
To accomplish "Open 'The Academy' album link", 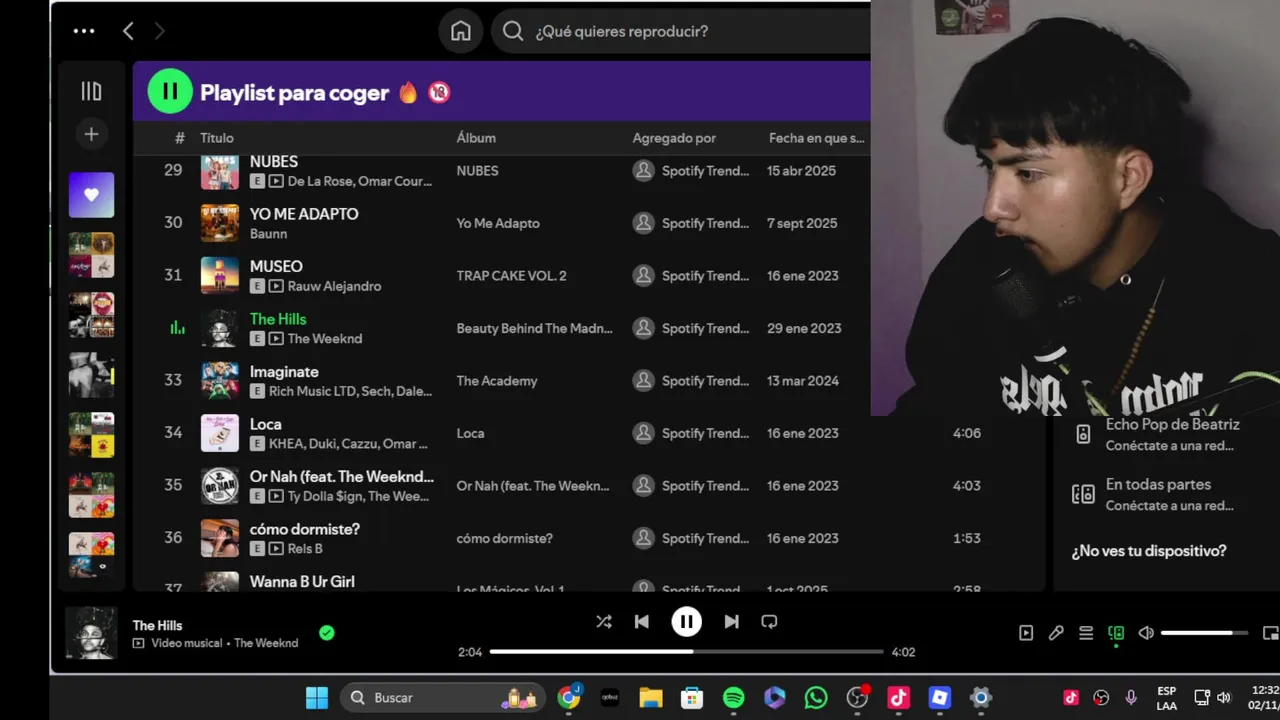I will pos(497,381).
